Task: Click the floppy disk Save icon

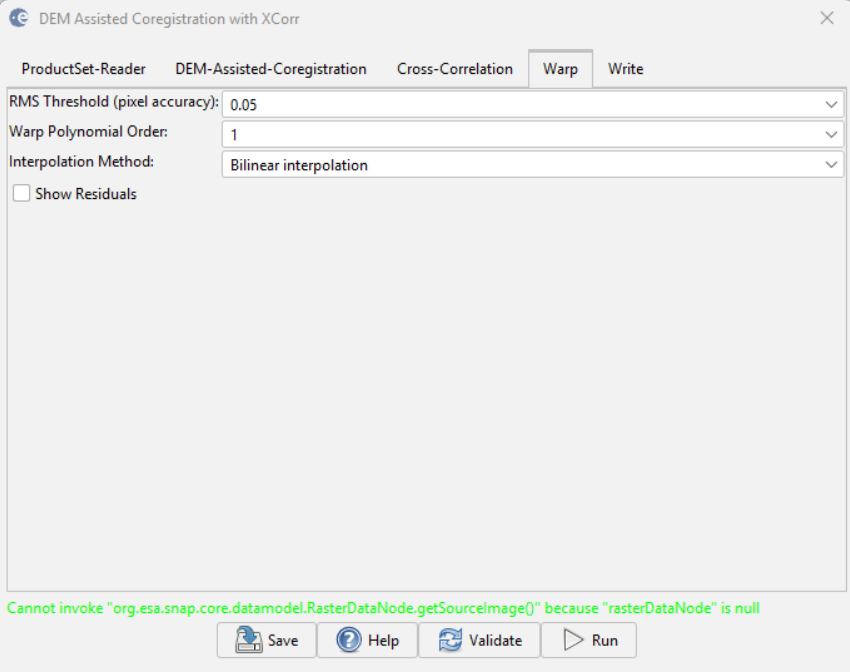Action: pyautogui.click(x=247, y=640)
